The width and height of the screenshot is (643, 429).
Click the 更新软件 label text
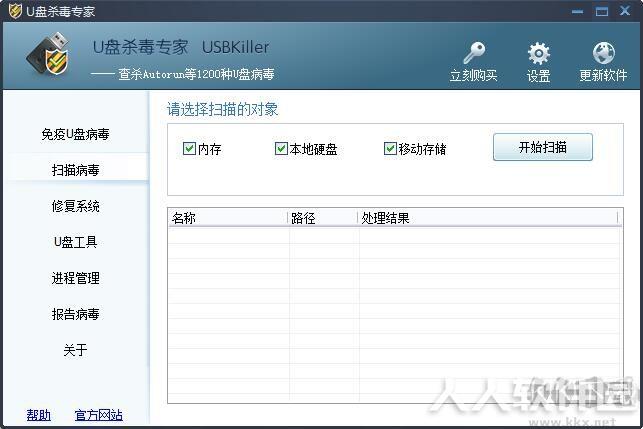click(x=603, y=75)
